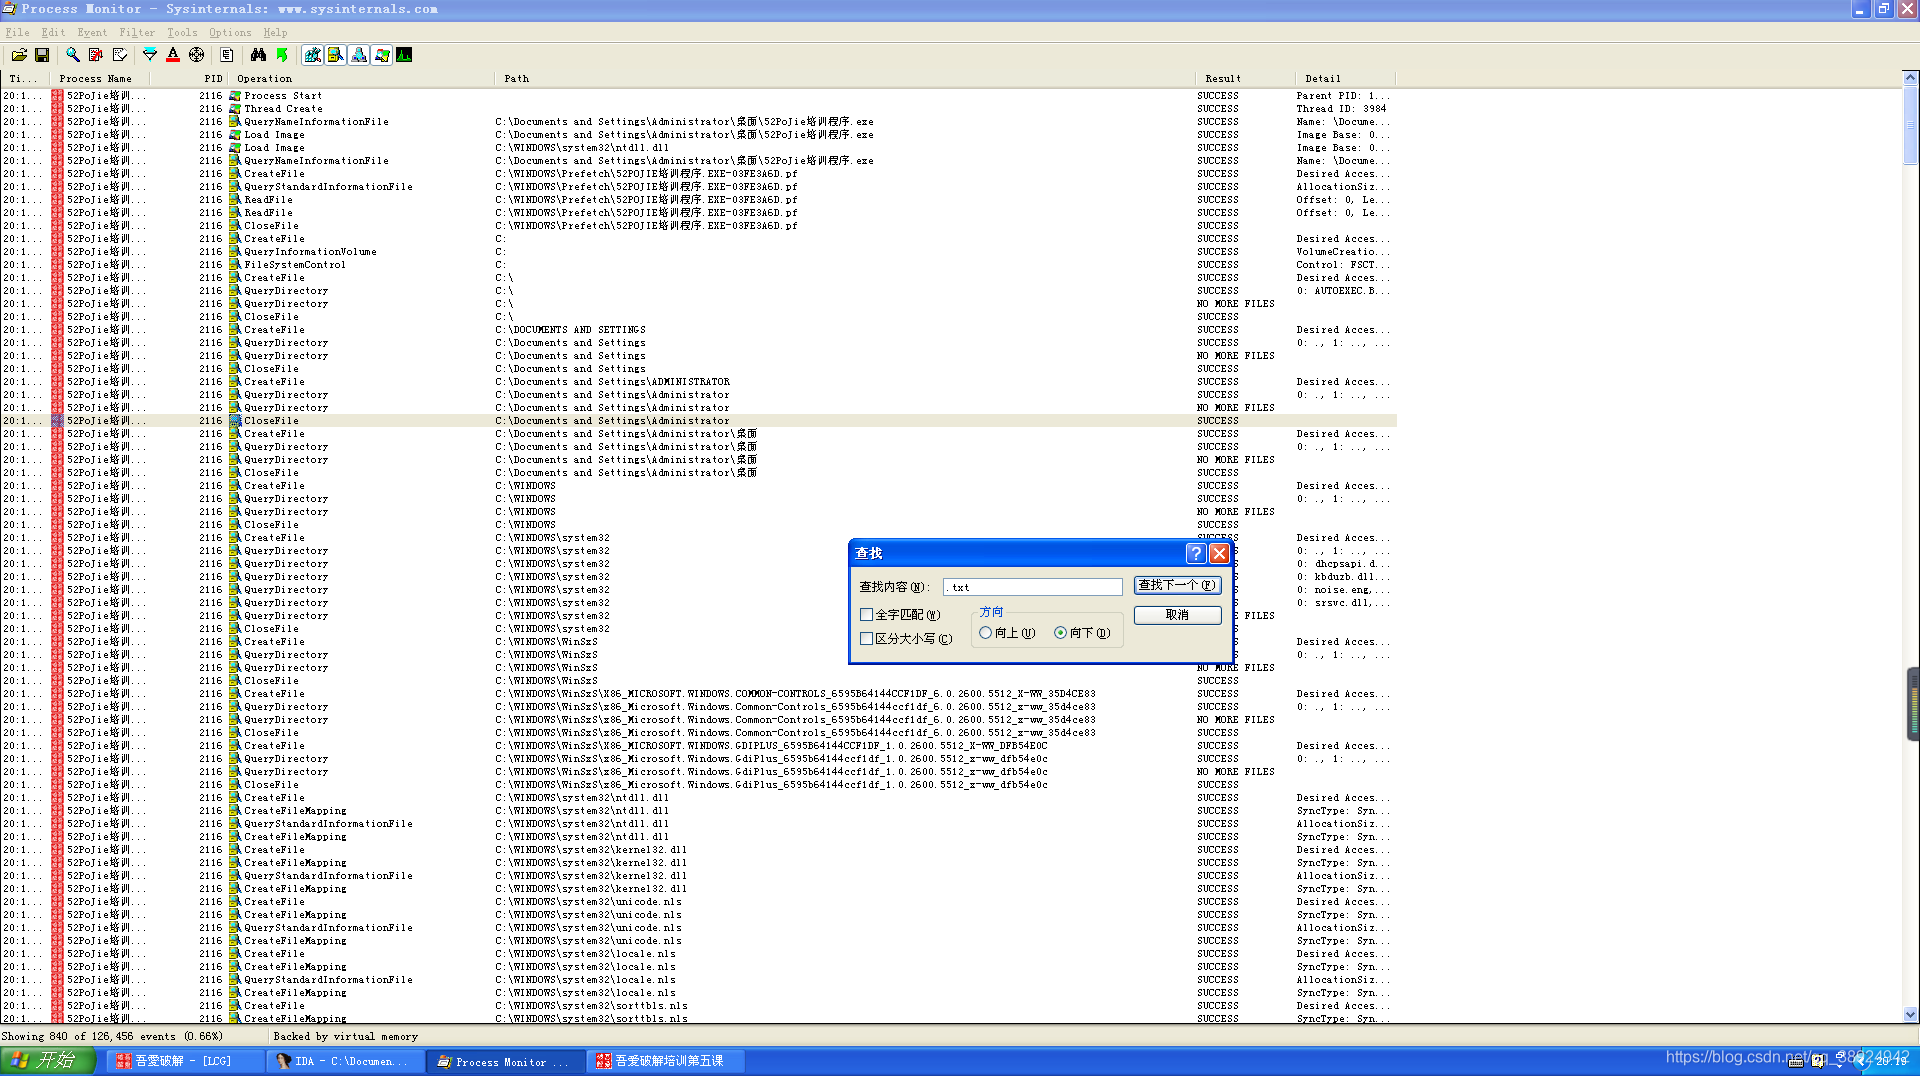
Task: Click the dhcpsapi detail cell
Action: (x=1344, y=564)
